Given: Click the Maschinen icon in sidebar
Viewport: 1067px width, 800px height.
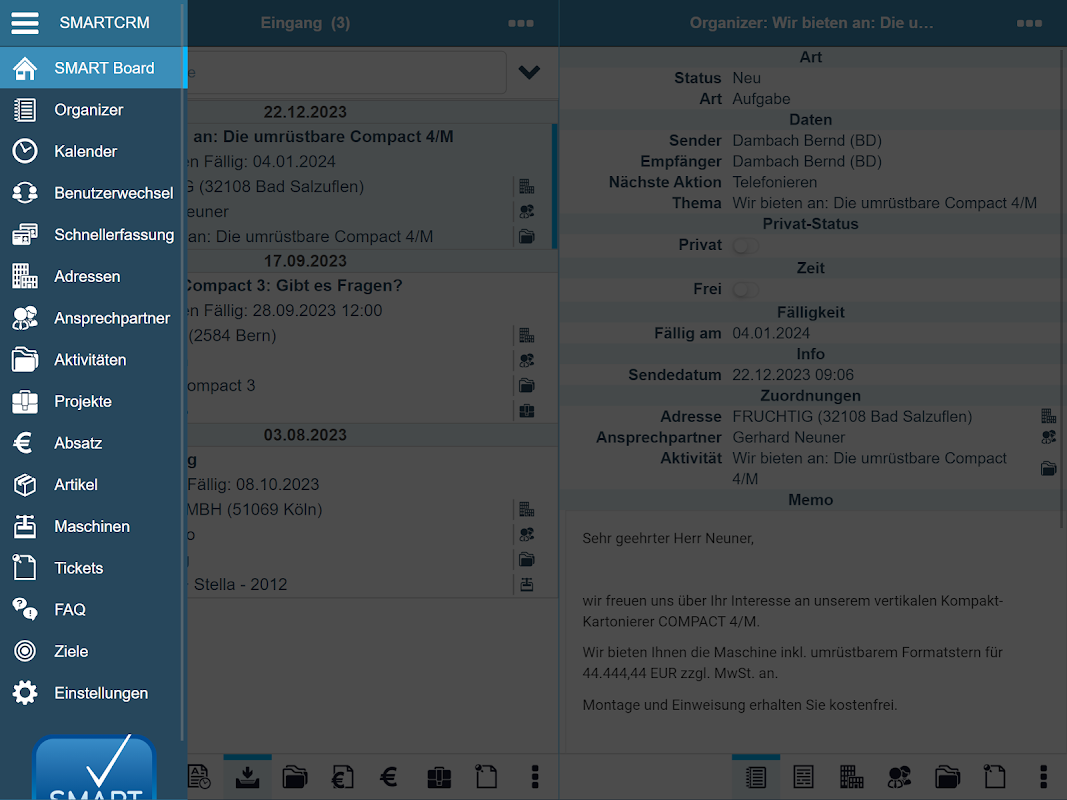Looking at the screenshot, I should (25, 526).
